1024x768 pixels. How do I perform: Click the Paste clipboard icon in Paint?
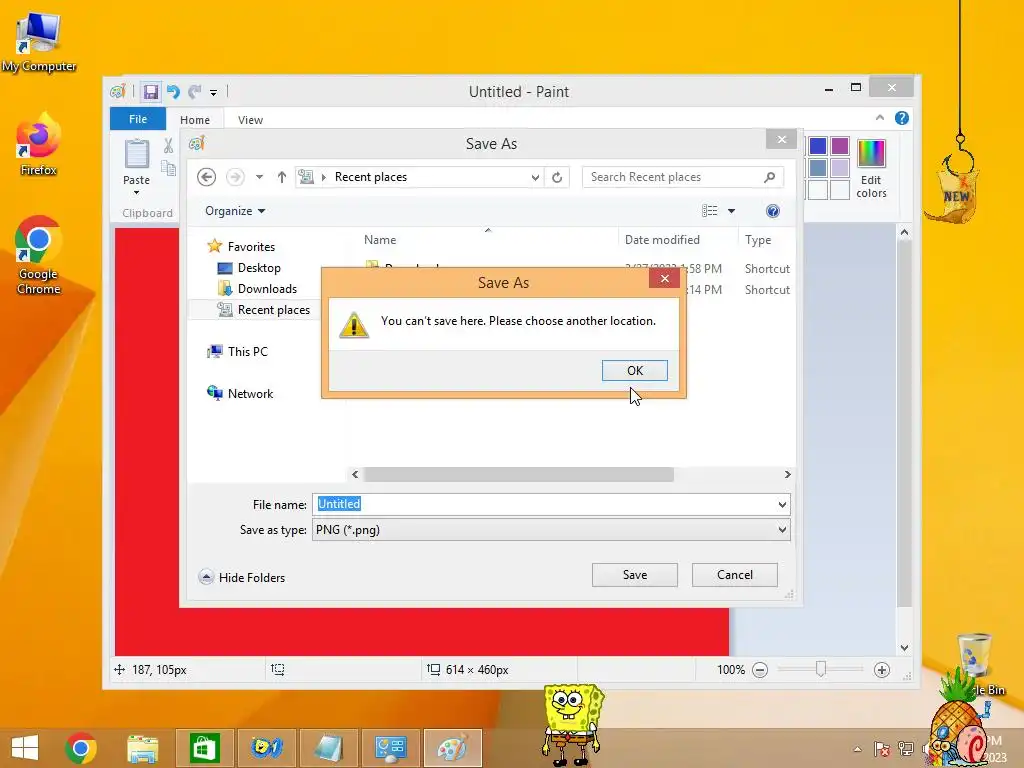(136, 154)
